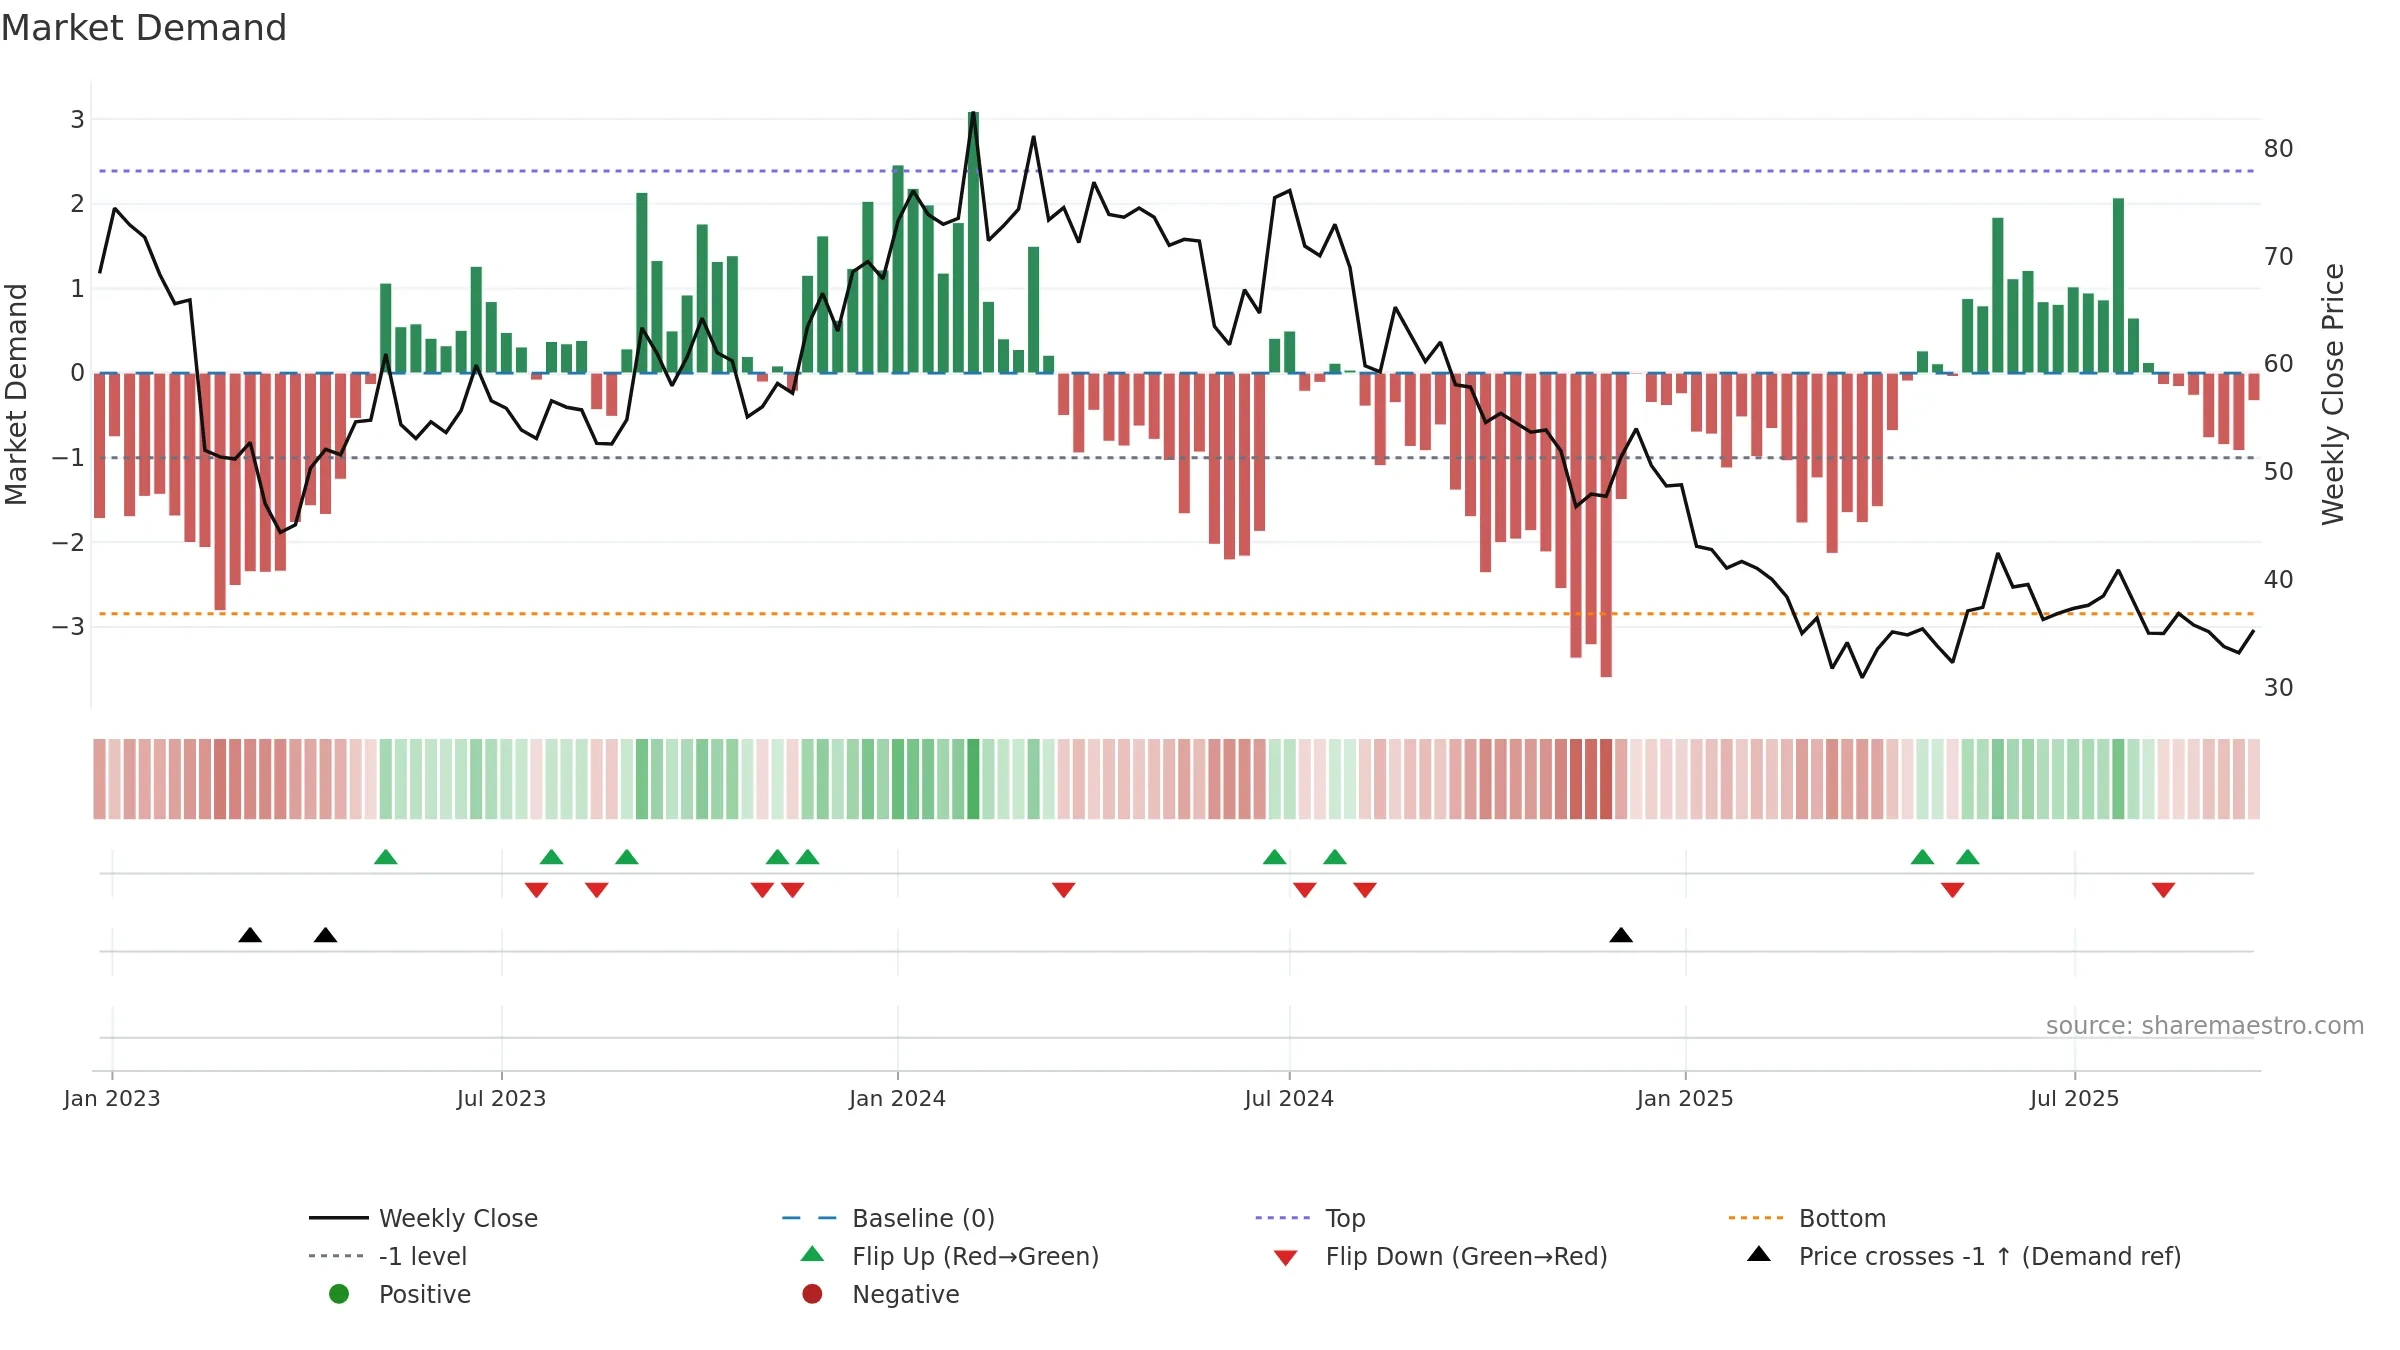
Task: Click the Jul 2025 x-axis label
Action: pyautogui.click(x=2074, y=1098)
